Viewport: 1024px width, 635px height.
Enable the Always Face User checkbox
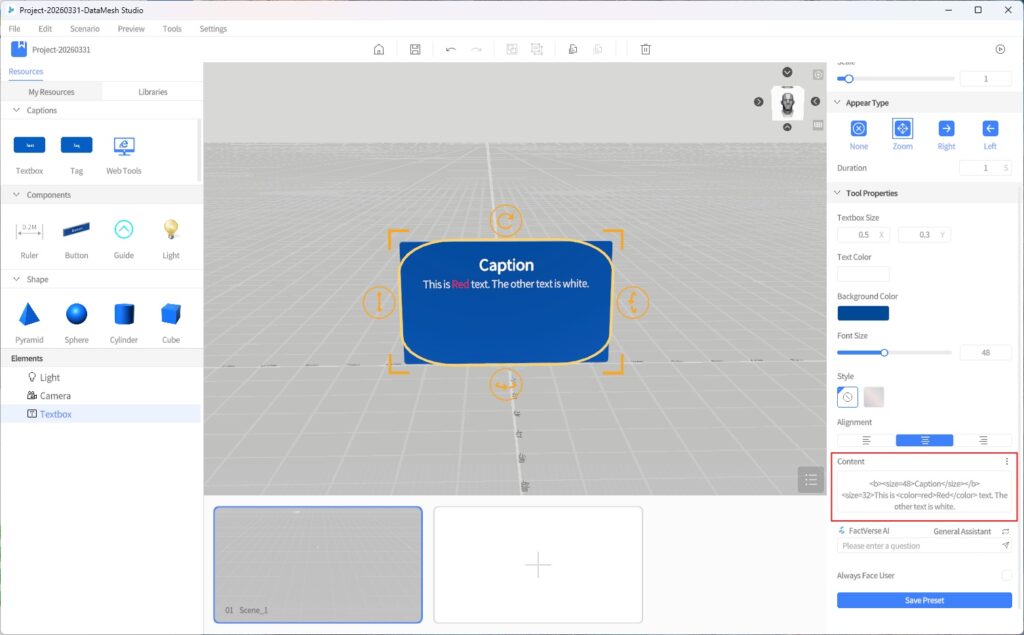(x=1006, y=575)
